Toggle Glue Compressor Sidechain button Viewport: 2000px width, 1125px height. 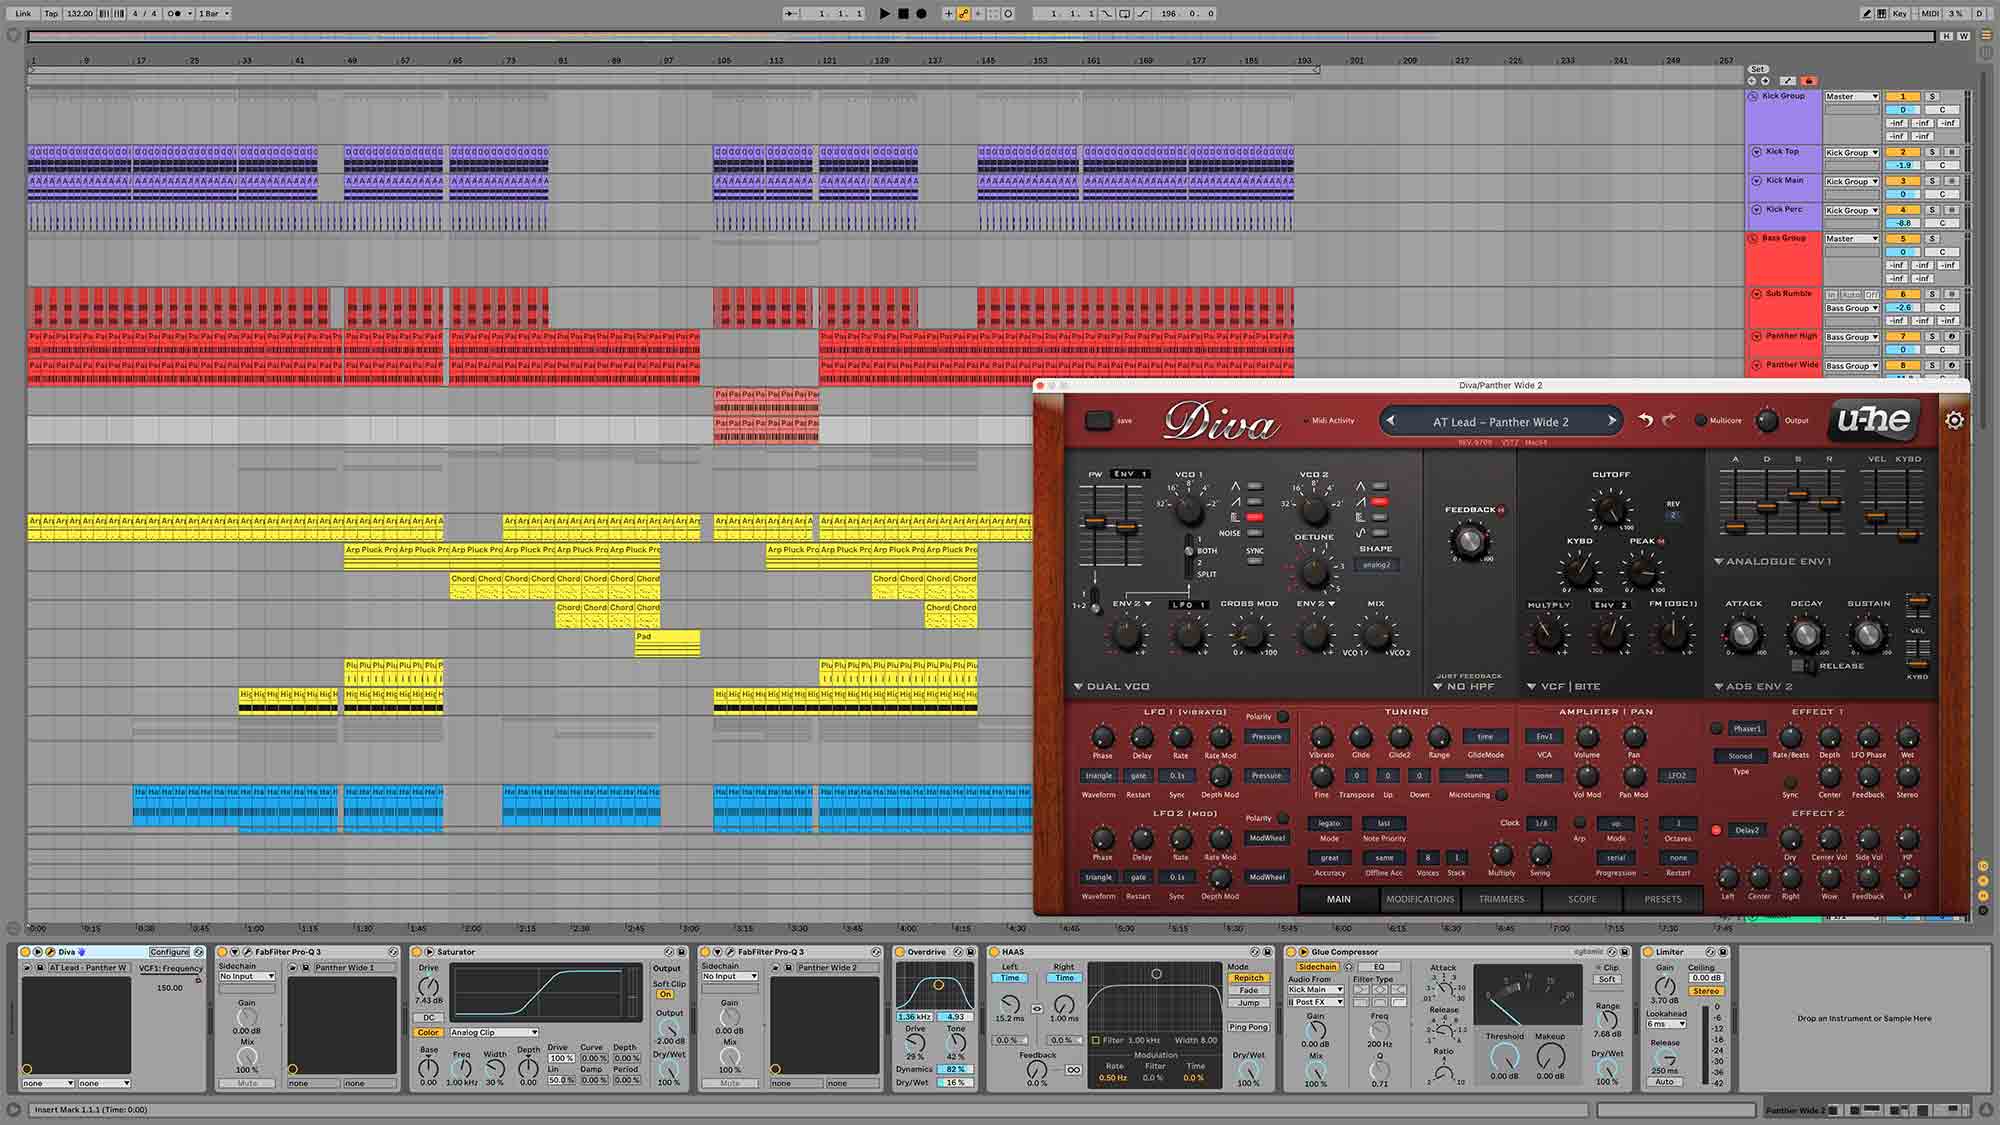click(1316, 967)
